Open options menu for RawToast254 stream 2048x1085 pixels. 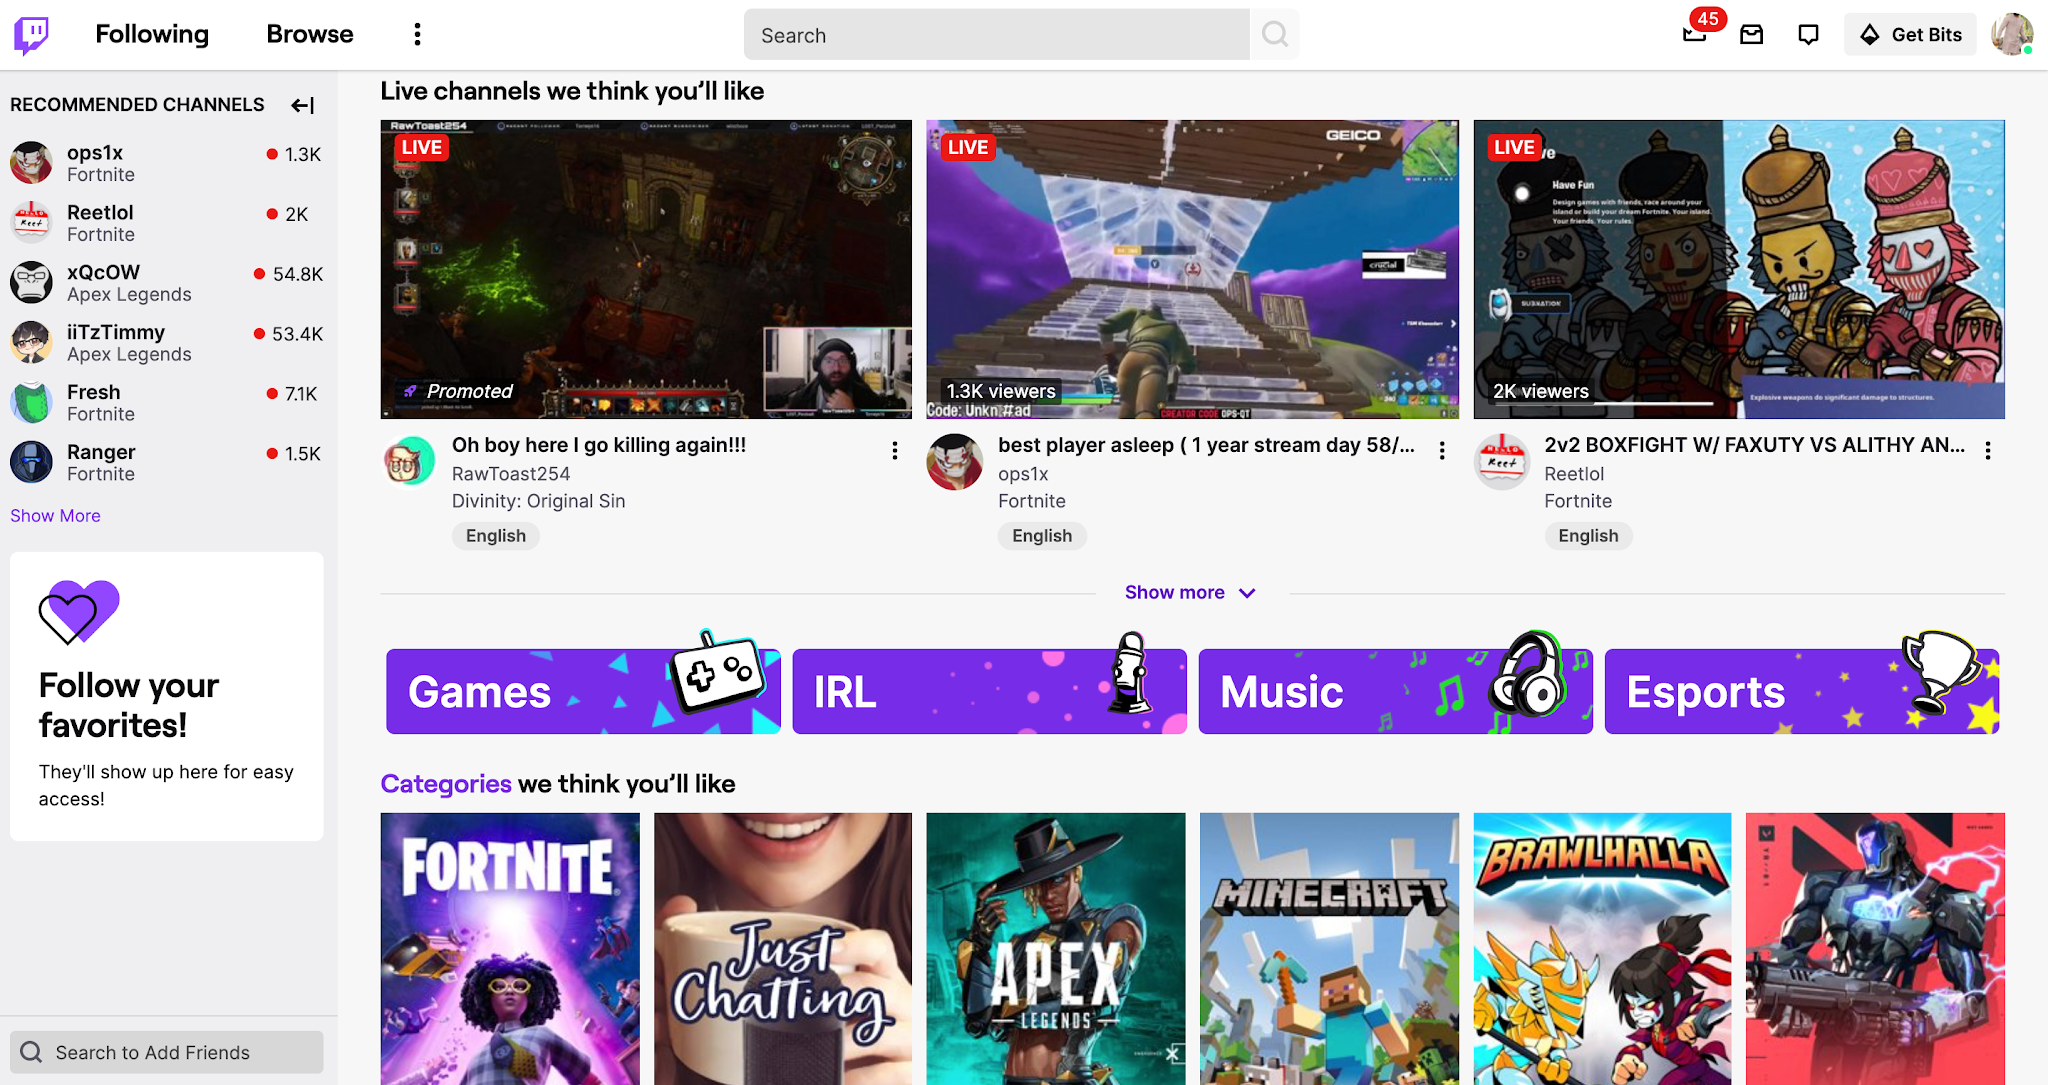(895, 451)
